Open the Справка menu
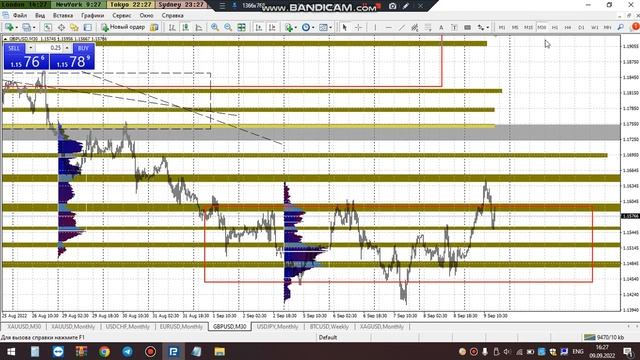Viewport: 640px width, 360px height. point(172,16)
